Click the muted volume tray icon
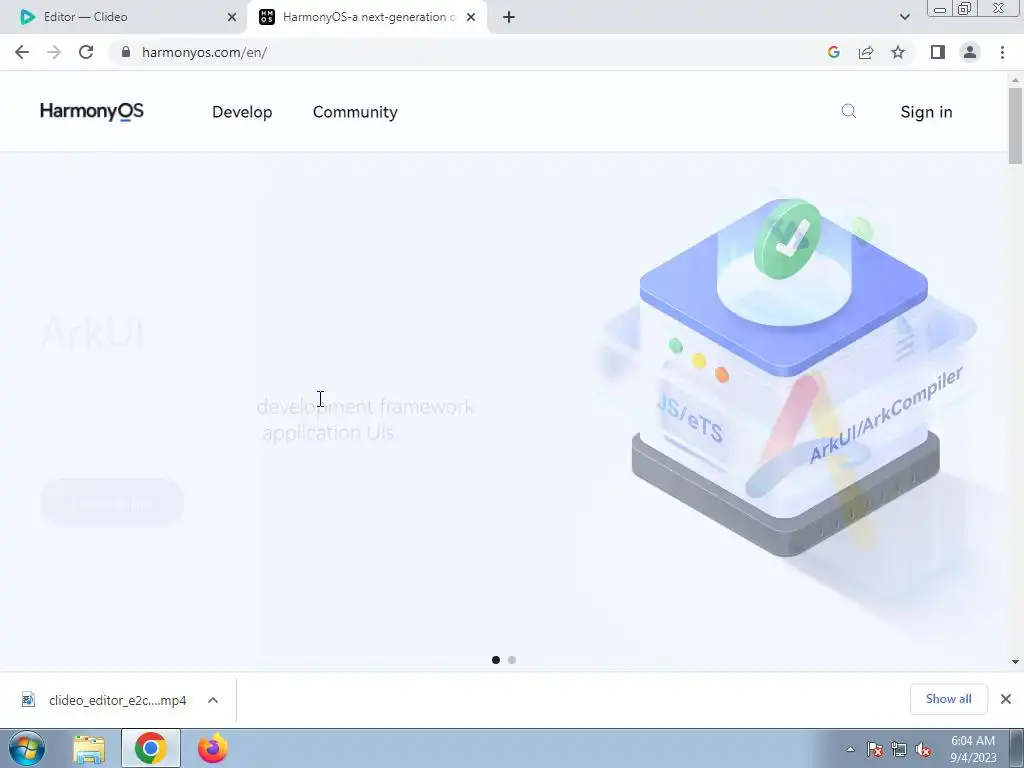Image resolution: width=1024 pixels, height=768 pixels. point(923,749)
